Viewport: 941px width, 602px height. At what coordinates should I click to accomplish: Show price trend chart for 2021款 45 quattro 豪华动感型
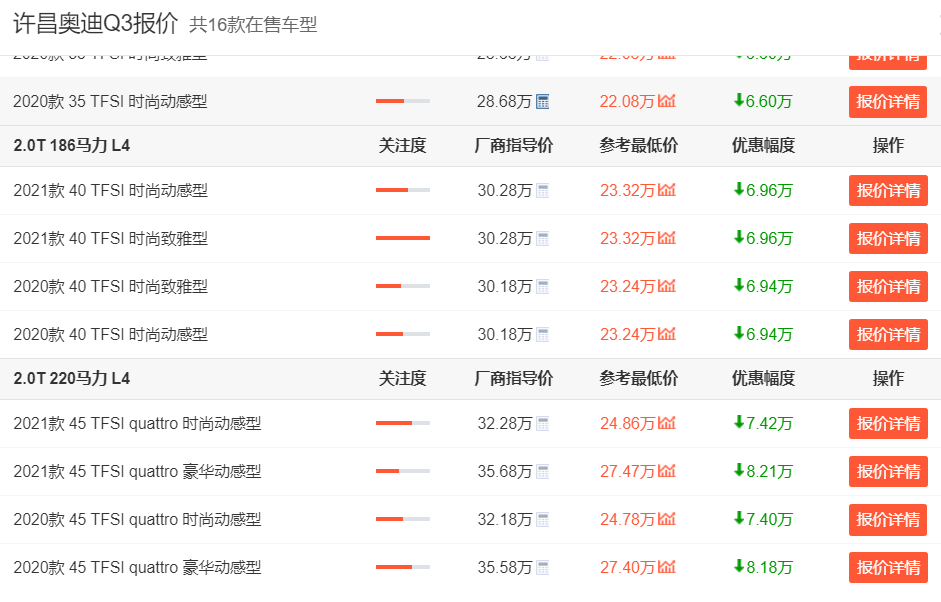pos(667,471)
